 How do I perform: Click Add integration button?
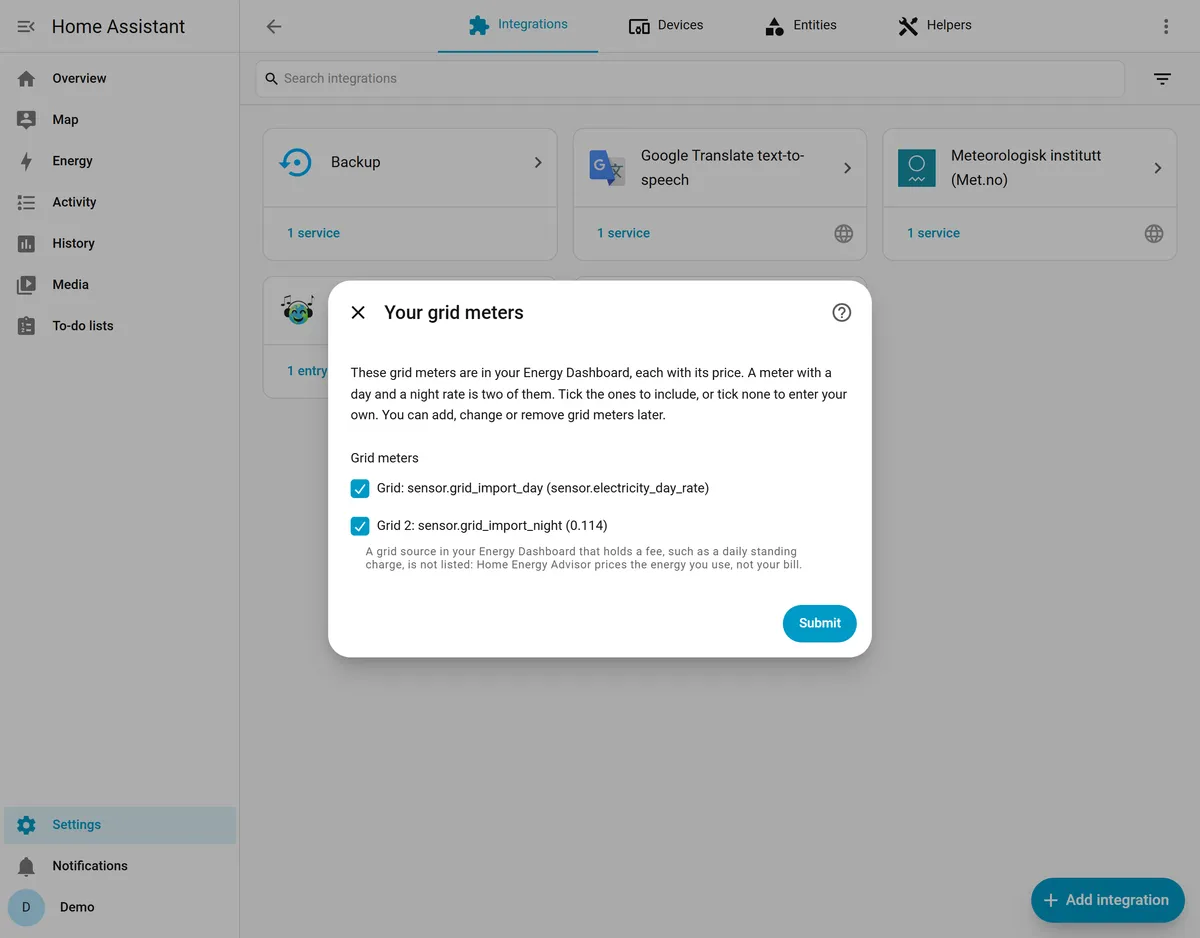[x=1108, y=900]
